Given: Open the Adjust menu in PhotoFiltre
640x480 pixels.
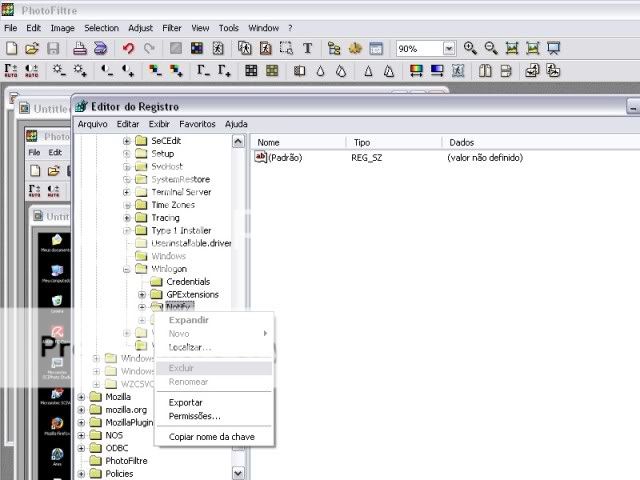Looking at the screenshot, I should click(140, 28).
